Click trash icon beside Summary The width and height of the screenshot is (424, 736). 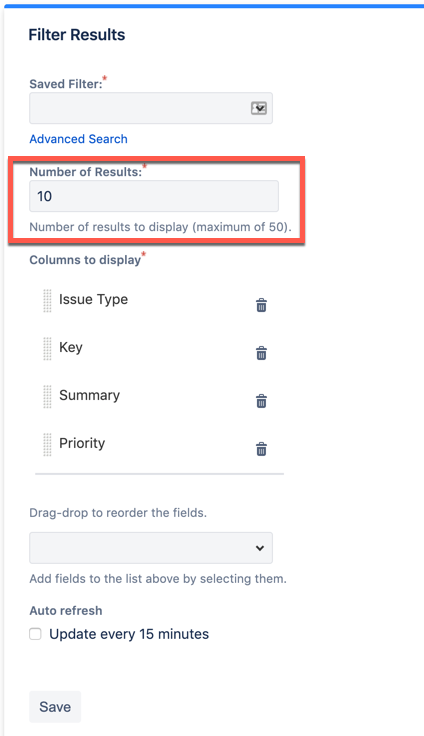261,401
